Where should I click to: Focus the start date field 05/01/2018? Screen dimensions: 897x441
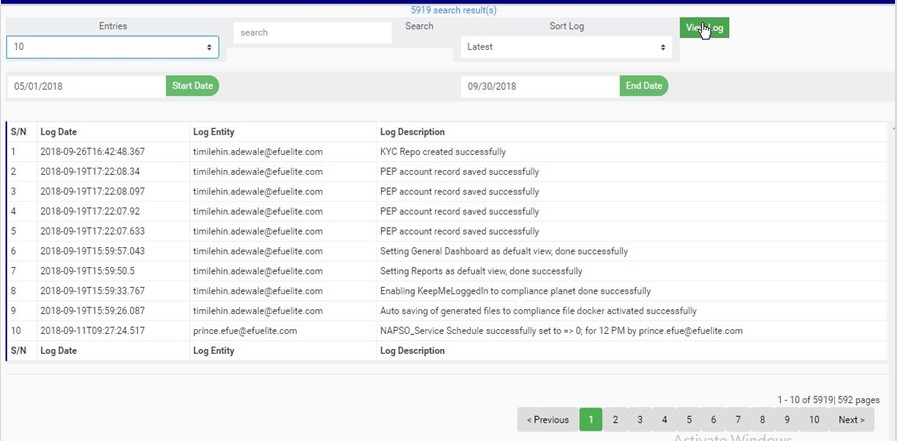pos(86,86)
